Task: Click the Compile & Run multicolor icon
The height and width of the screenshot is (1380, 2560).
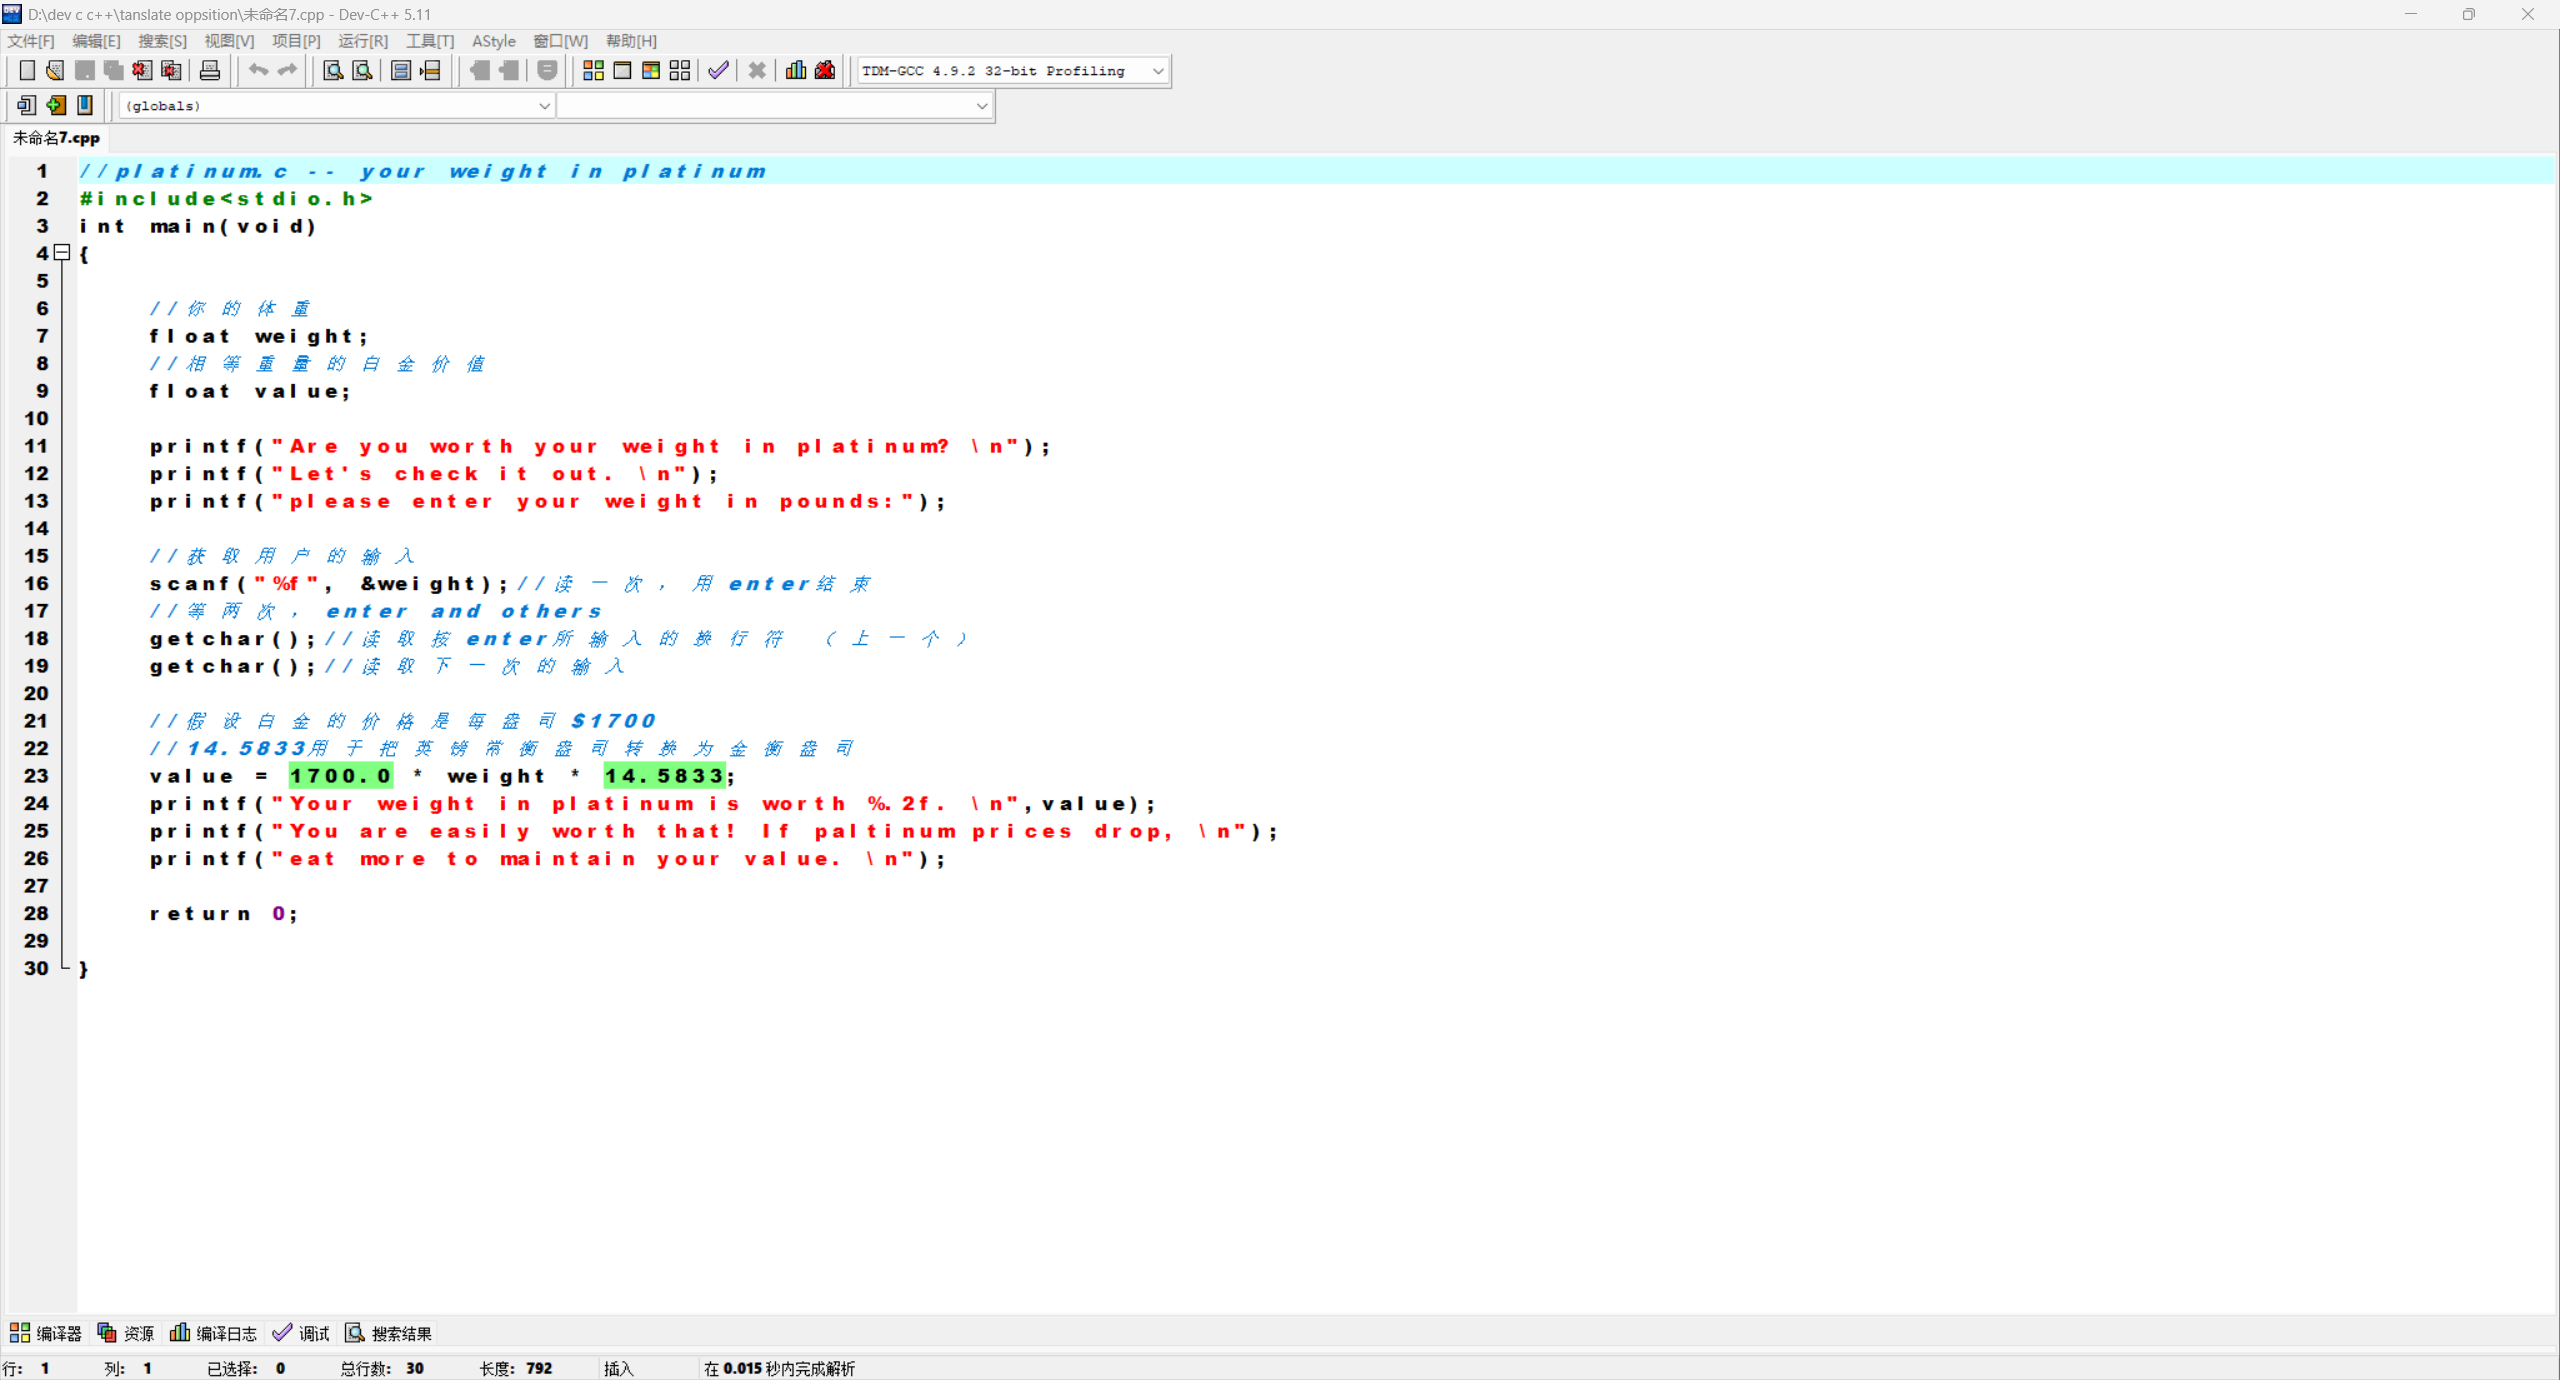Action: click(x=651, y=70)
